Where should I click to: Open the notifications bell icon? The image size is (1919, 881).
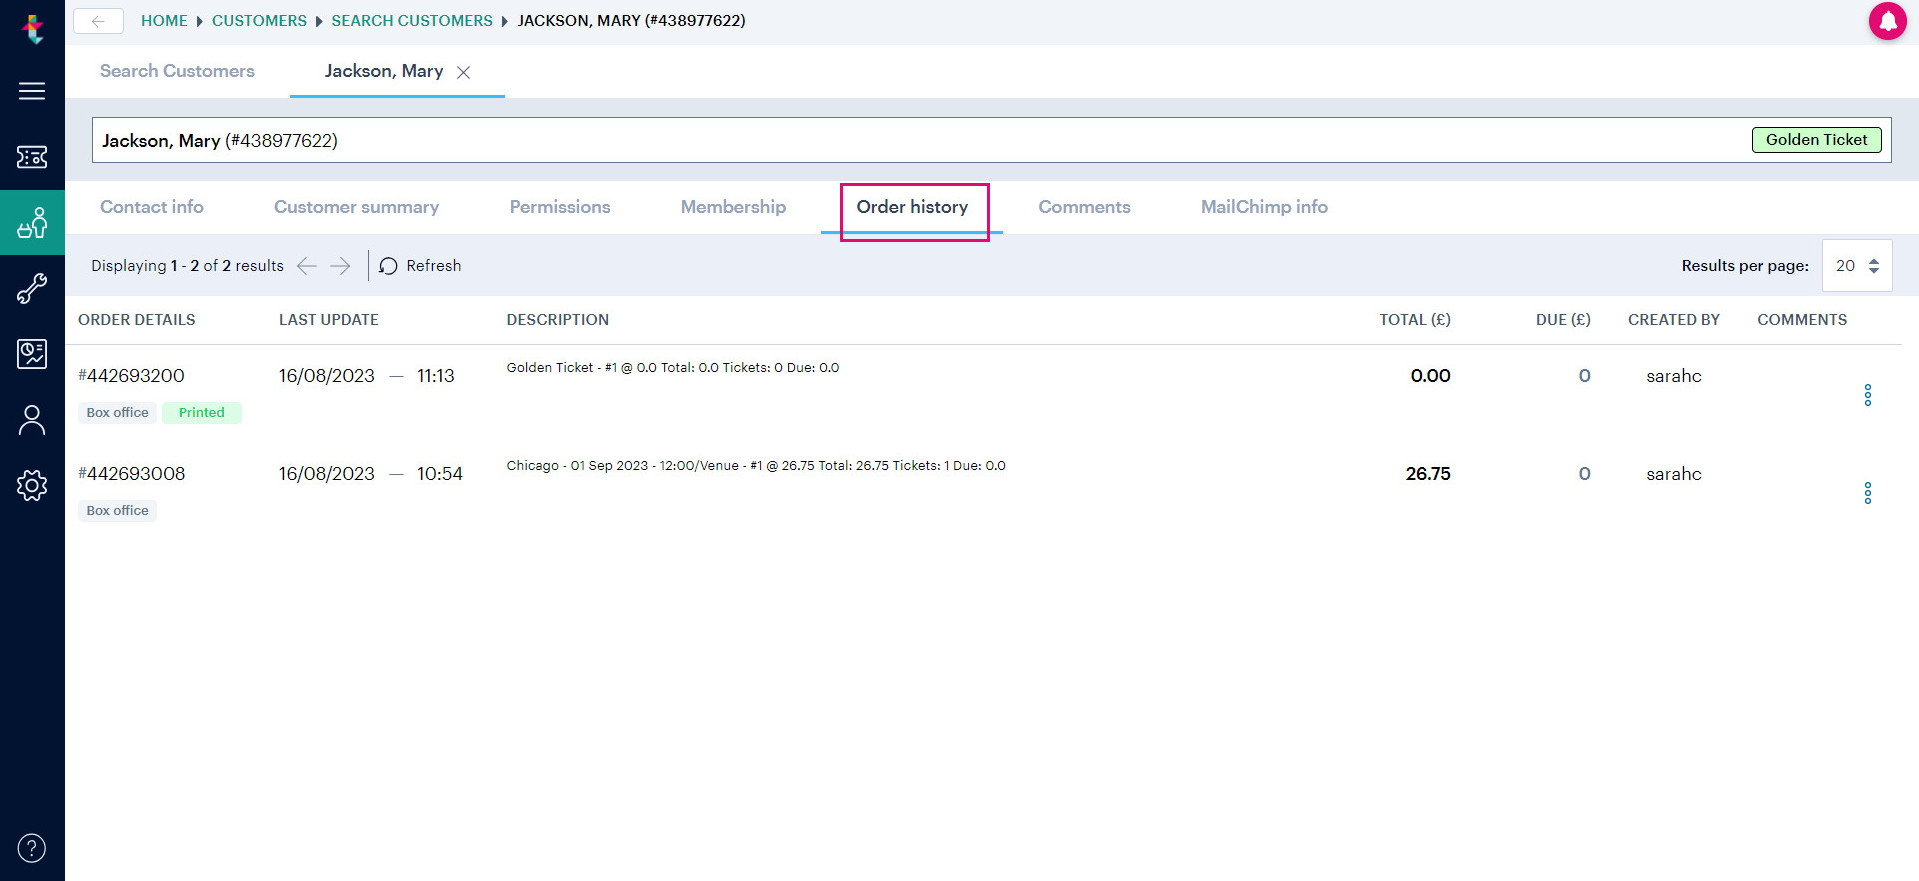click(1887, 21)
